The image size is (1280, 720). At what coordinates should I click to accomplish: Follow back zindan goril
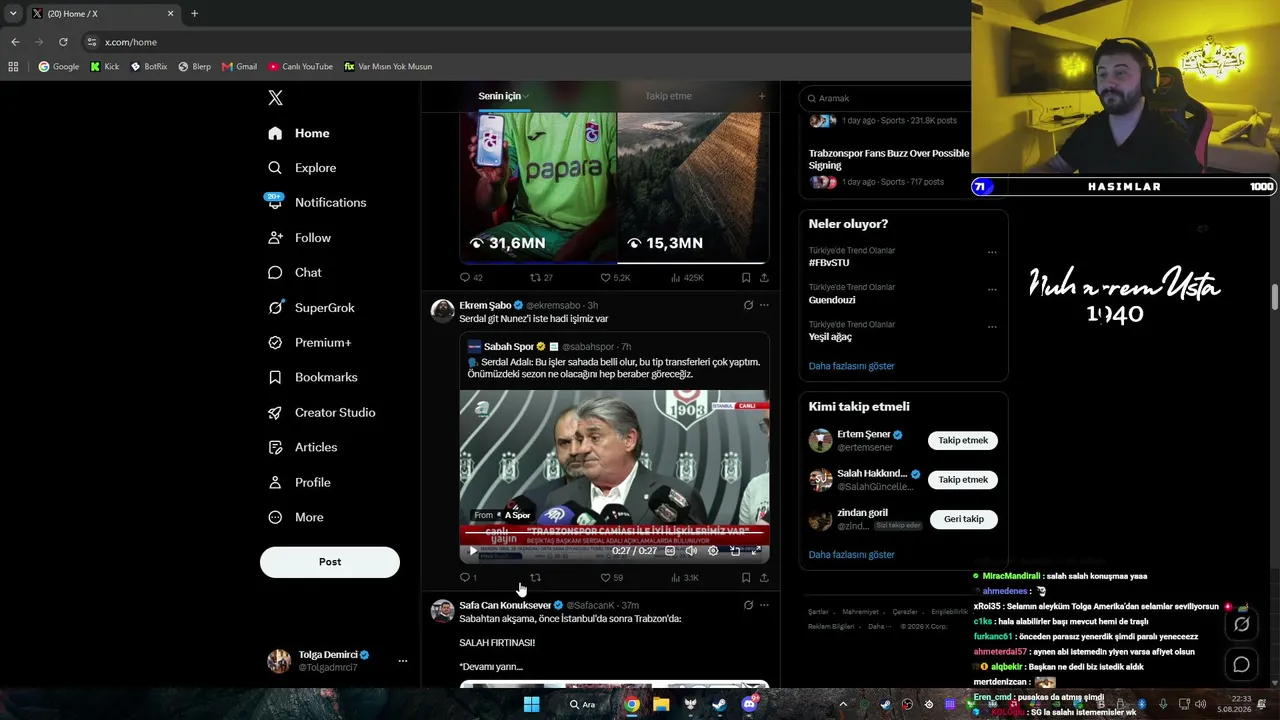[964, 519]
